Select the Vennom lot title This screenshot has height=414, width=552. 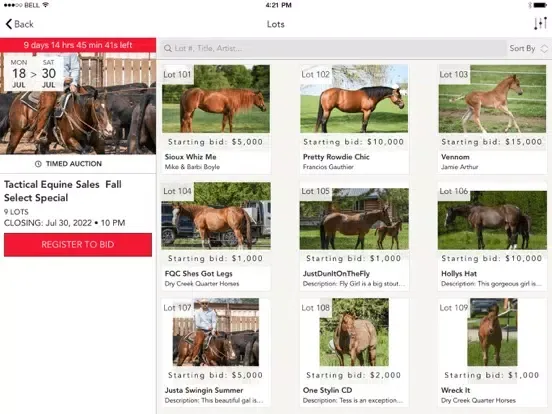(455, 157)
